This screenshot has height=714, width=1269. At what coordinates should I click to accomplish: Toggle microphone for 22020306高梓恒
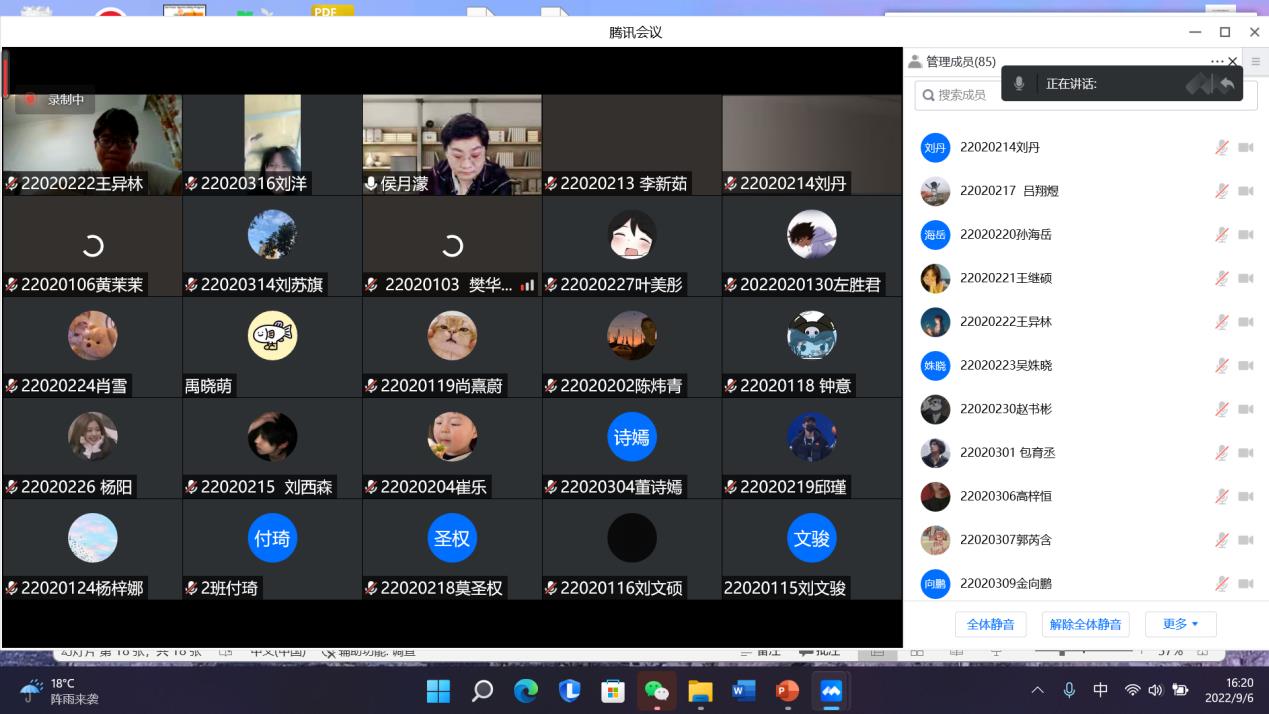point(1222,496)
